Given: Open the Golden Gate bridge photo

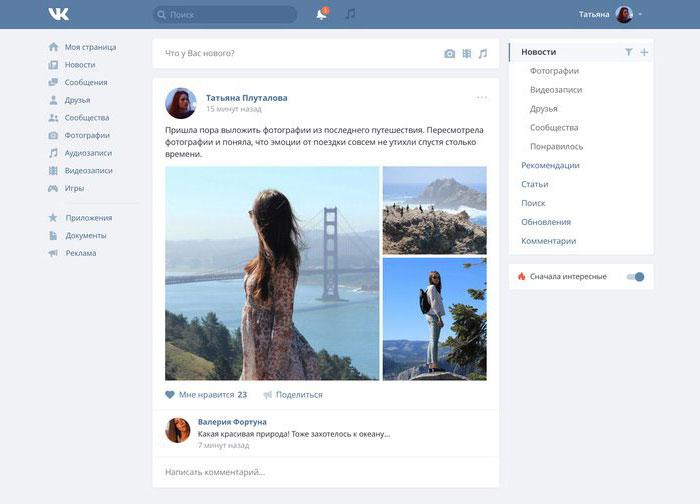Looking at the screenshot, I should (272, 273).
